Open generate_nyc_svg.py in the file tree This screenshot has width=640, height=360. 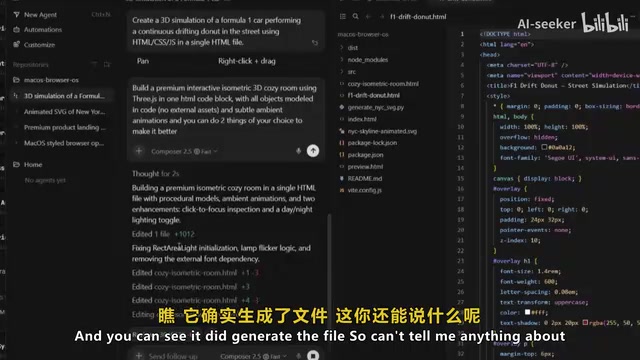pyautogui.click(x=376, y=107)
